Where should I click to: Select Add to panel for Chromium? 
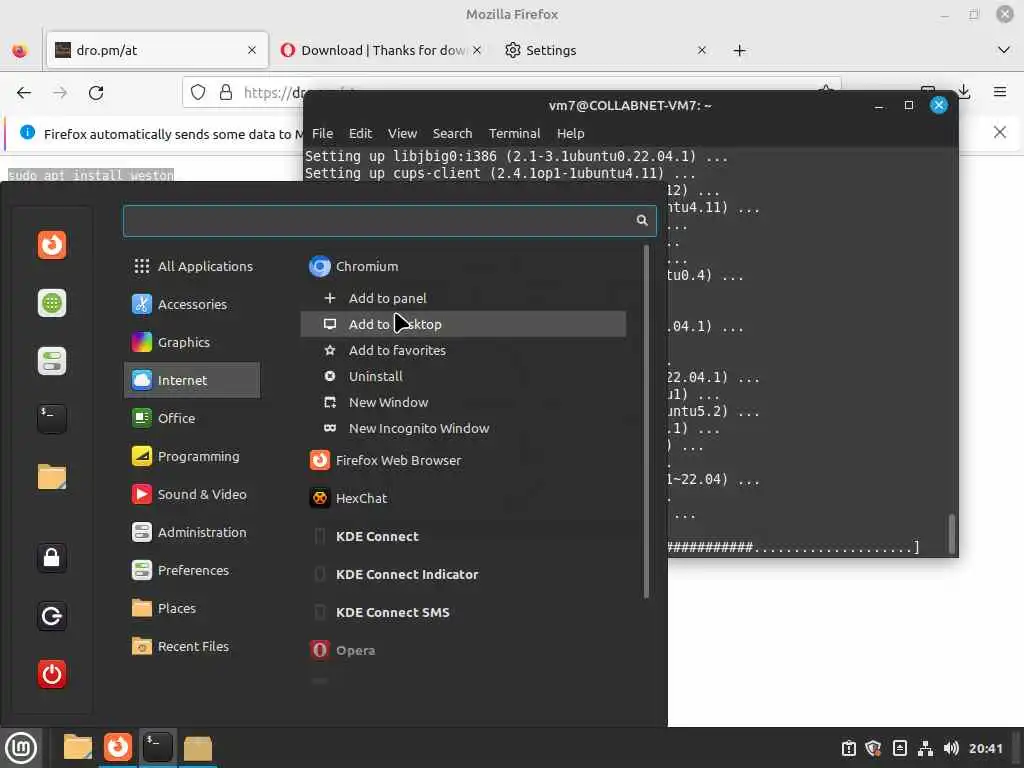[463, 298]
